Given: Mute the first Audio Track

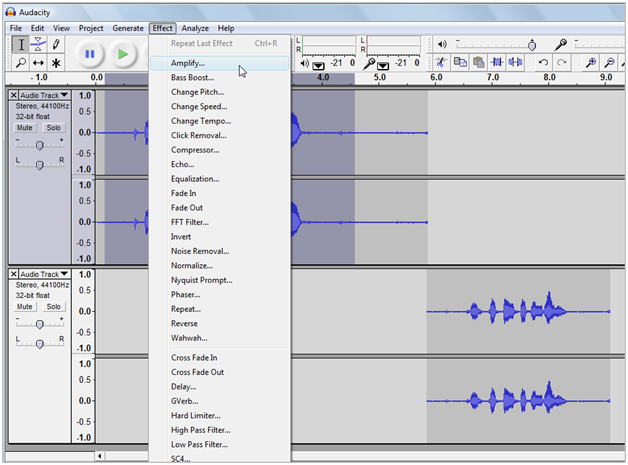Looking at the screenshot, I should pos(24,128).
